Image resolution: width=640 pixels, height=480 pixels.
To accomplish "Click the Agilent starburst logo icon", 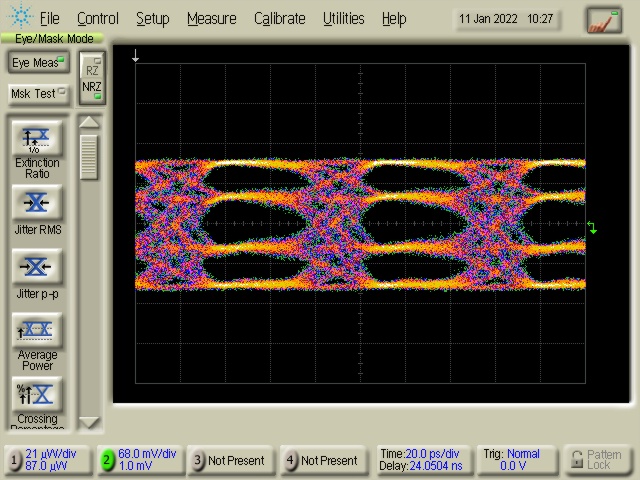I will (19, 18).
